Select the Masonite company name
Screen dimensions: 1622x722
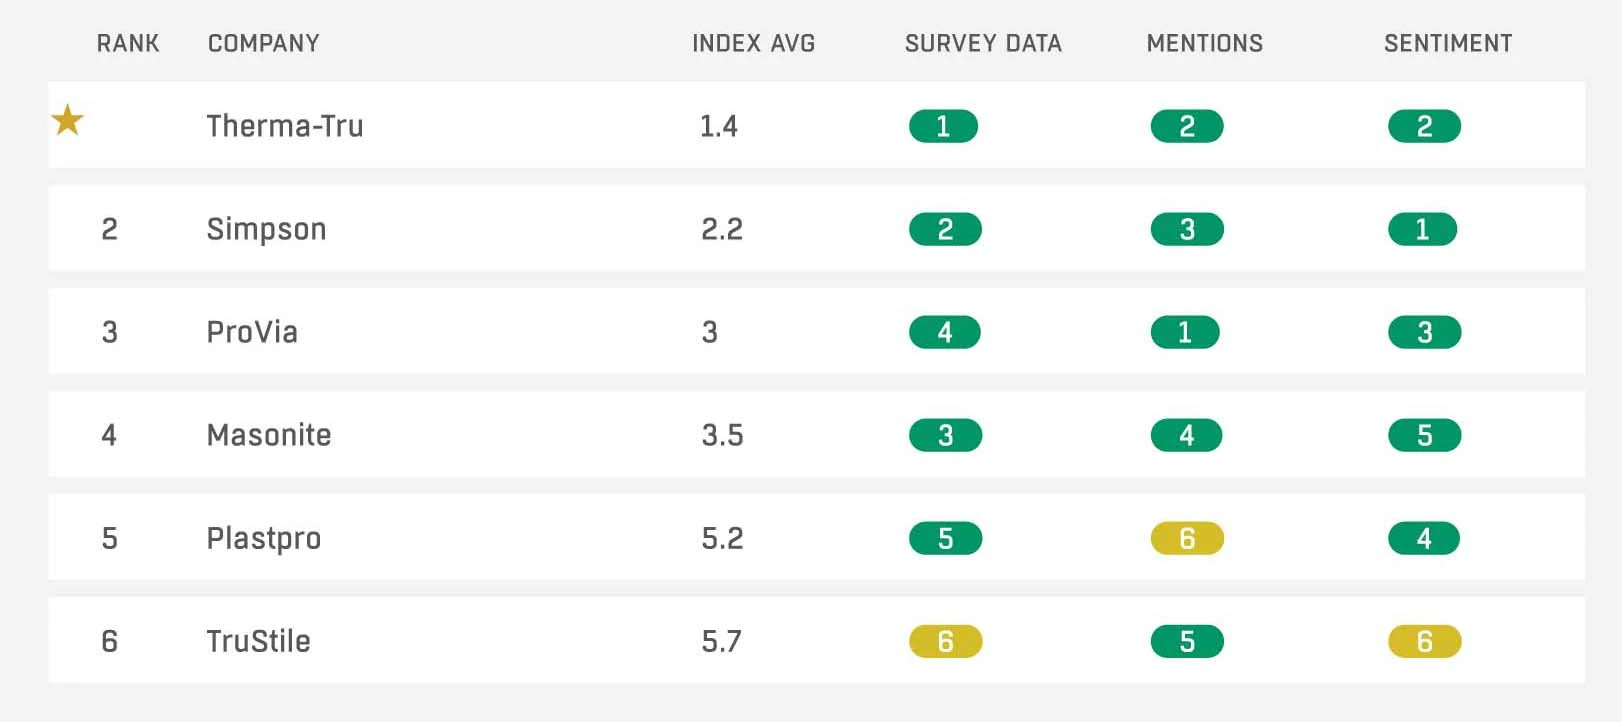[269, 435]
